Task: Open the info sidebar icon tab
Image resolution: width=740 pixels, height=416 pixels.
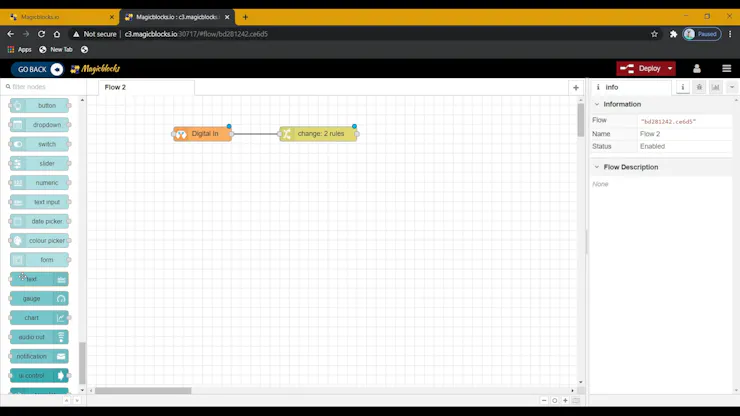Action: point(682,87)
